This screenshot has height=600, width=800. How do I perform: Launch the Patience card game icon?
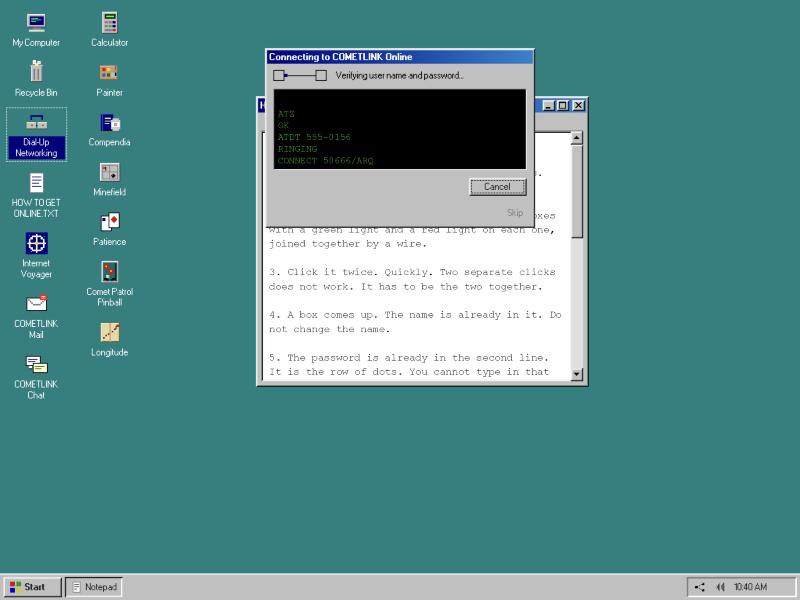pos(109,230)
